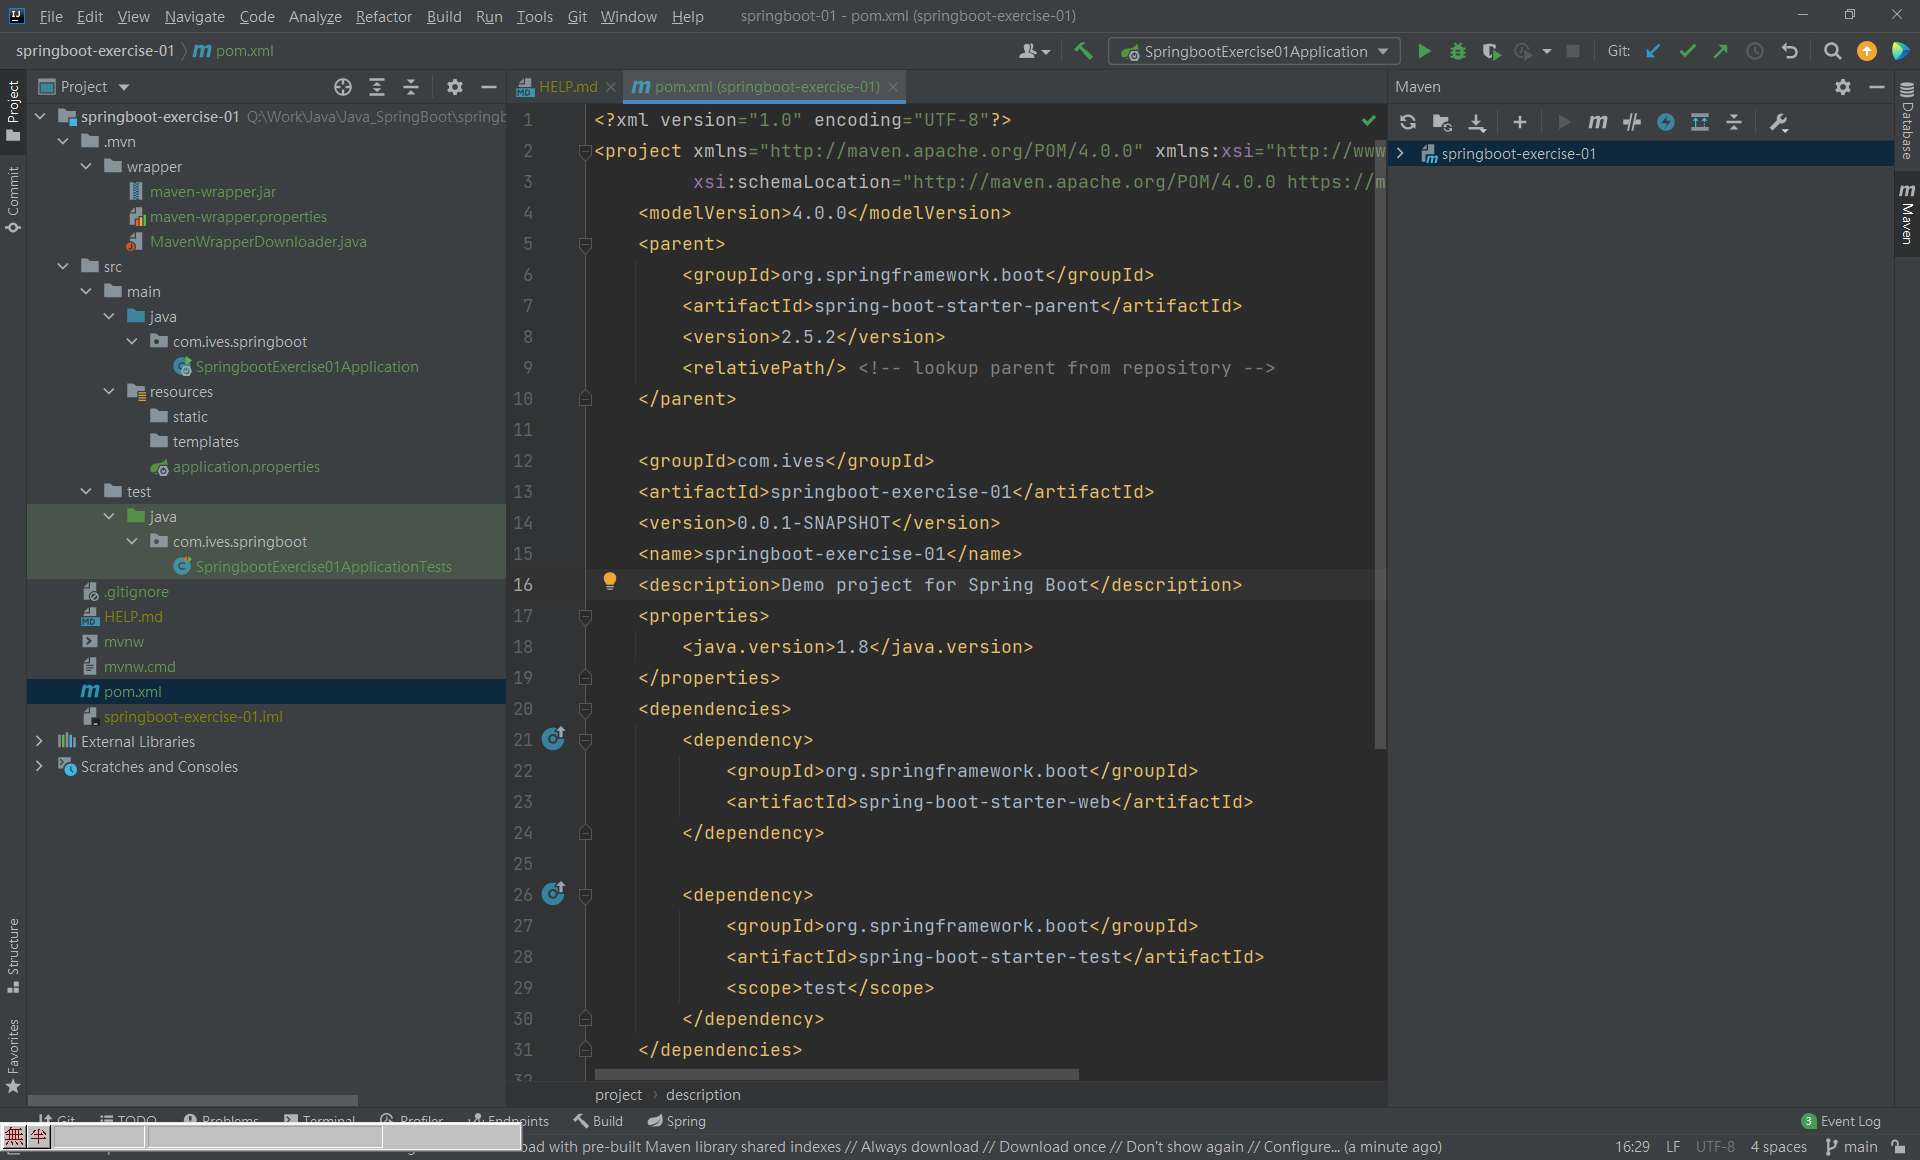Switch to the HELP.md tab

(567, 87)
